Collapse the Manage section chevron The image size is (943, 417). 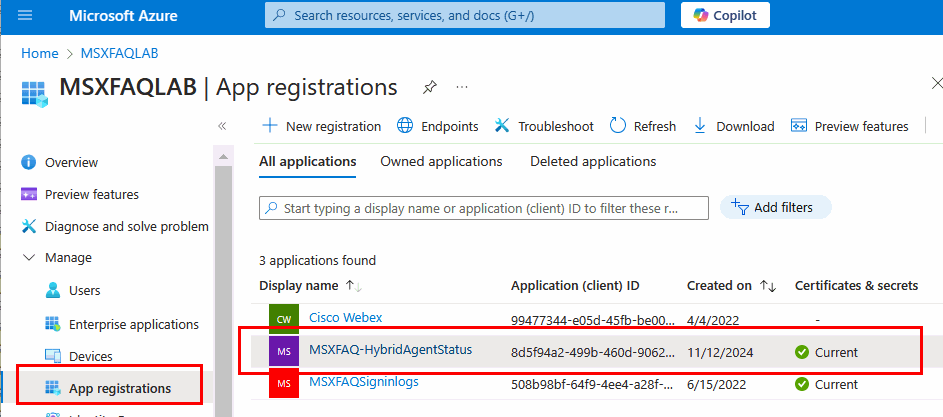pos(28,258)
